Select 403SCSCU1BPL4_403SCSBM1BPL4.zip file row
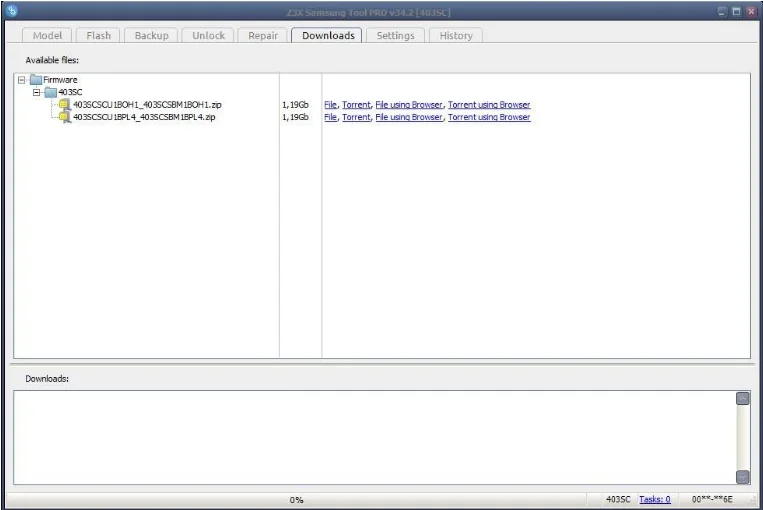This screenshot has width=763, height=510. (x=144, y=117)
